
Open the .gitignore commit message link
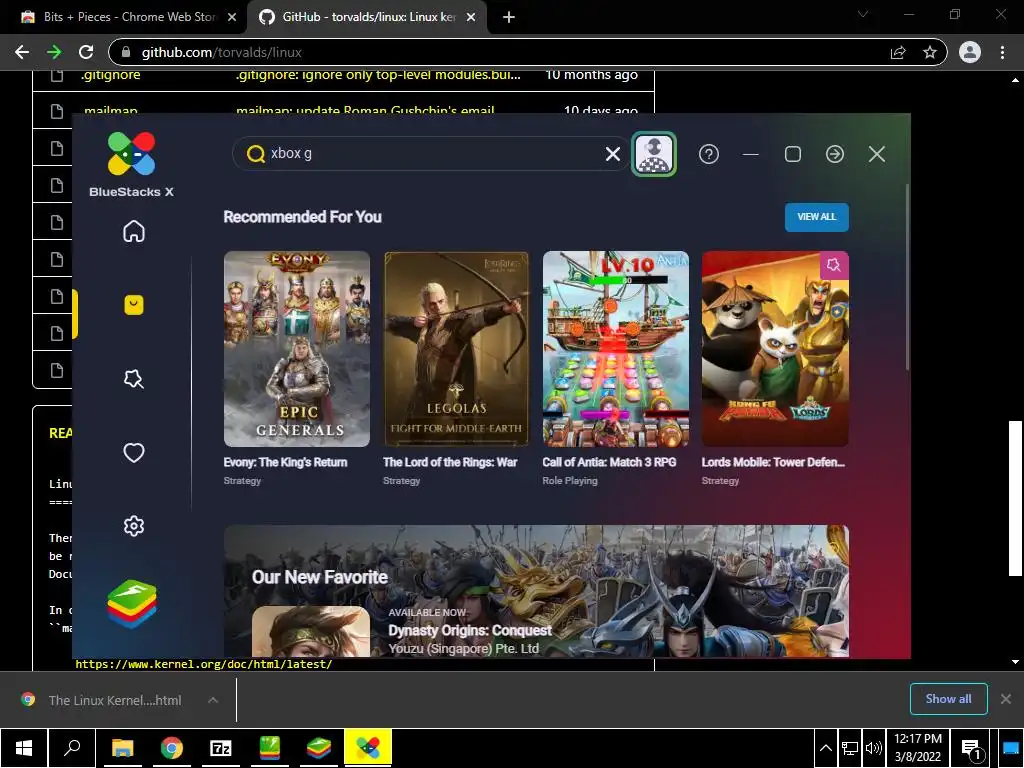378,75
